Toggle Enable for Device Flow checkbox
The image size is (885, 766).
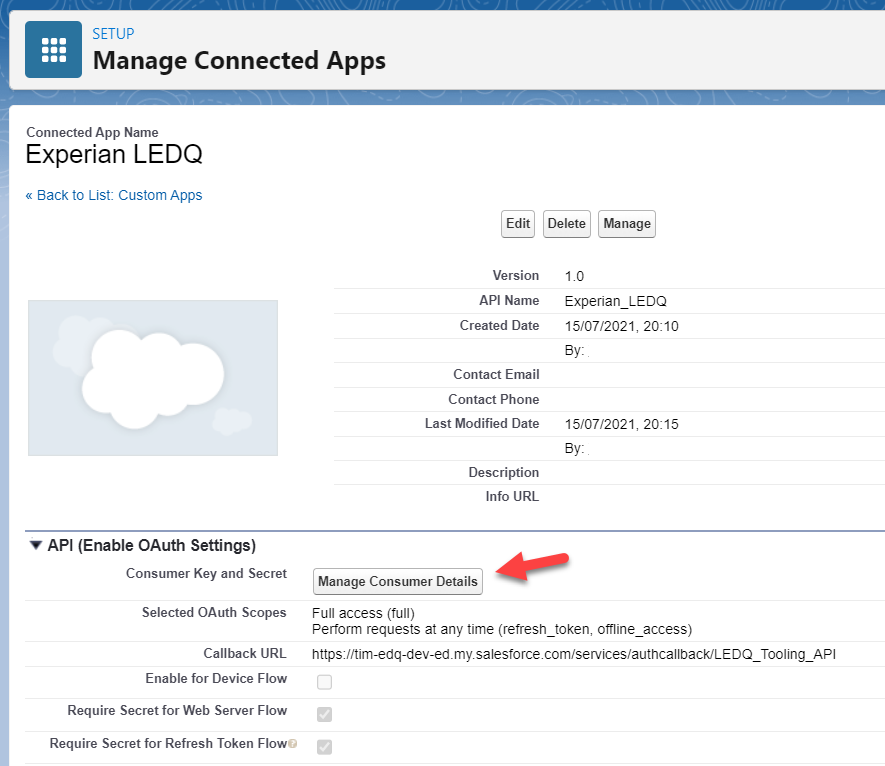pyautogui.click(x=325, y=682)
